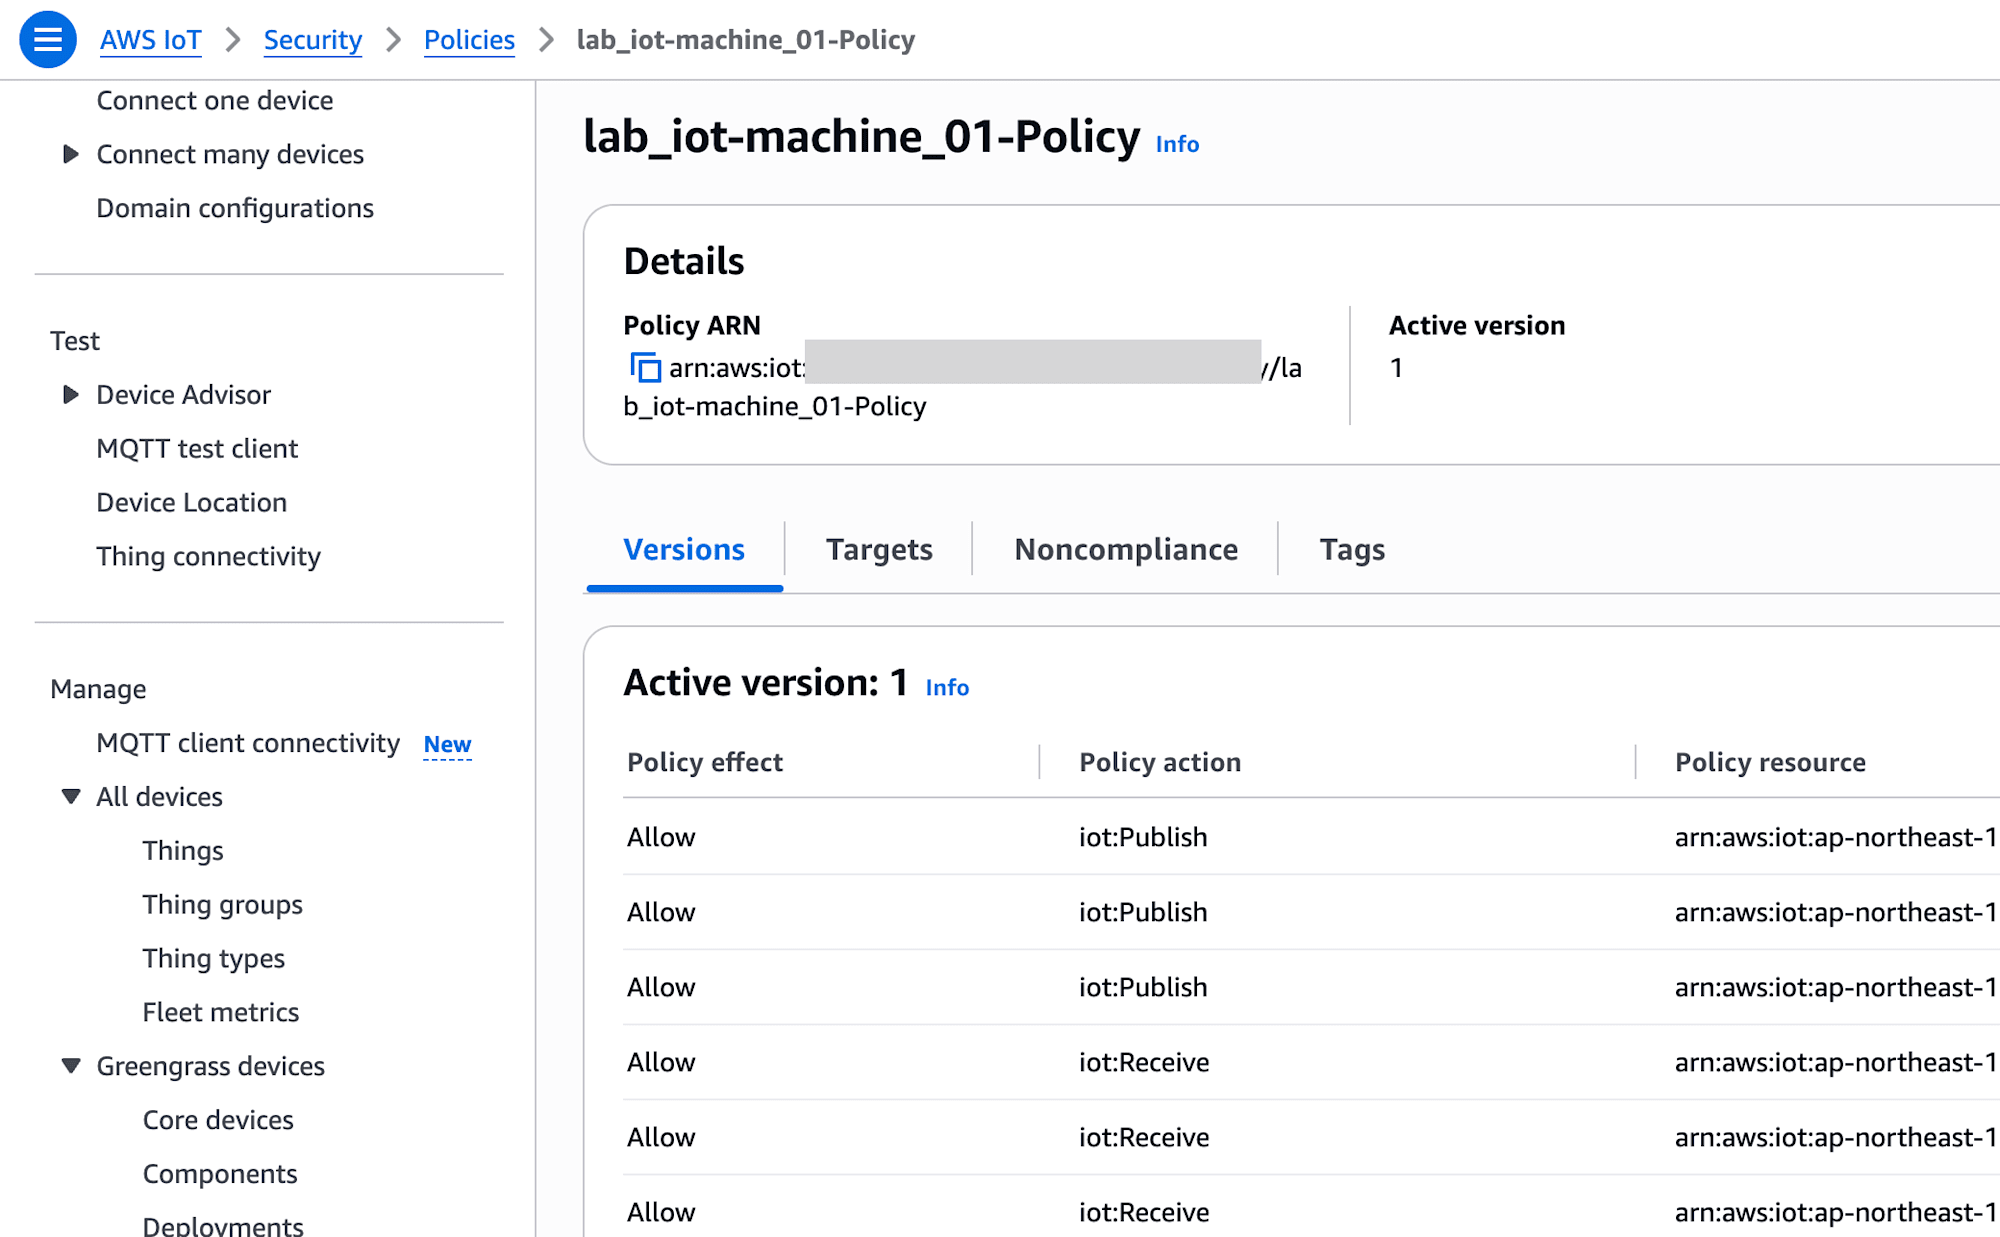
Task: Collapse All devices section
Action: click(x=70, y=796)
